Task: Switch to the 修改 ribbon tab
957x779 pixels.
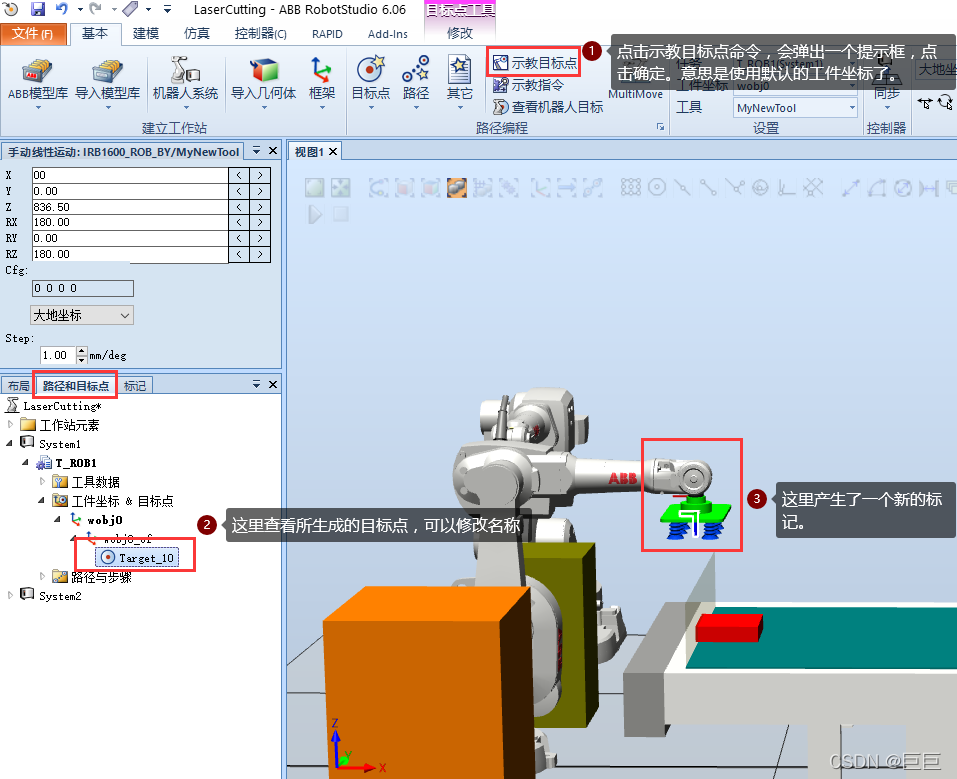Action: point(460,34)
